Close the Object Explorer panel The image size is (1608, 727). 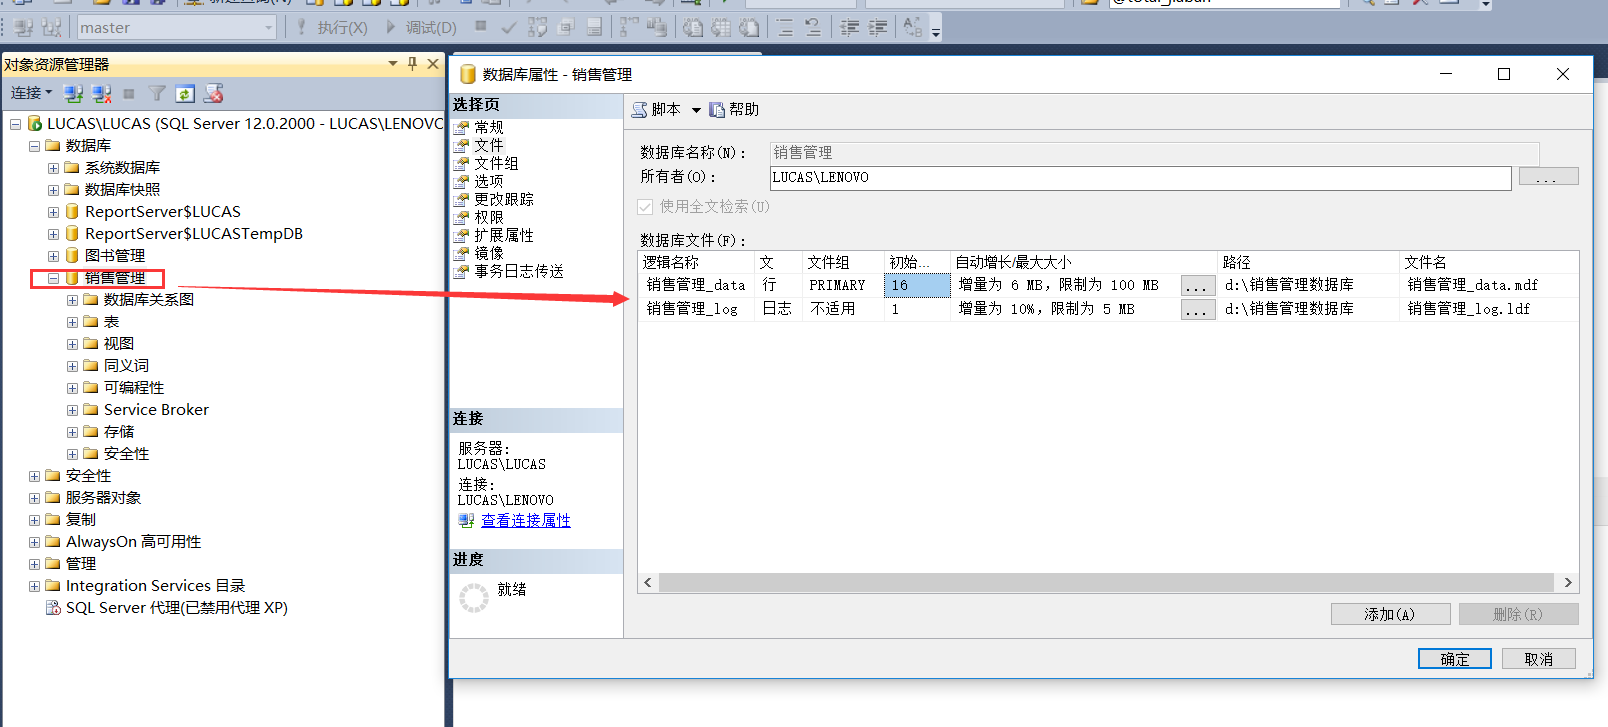pos(433,63)
